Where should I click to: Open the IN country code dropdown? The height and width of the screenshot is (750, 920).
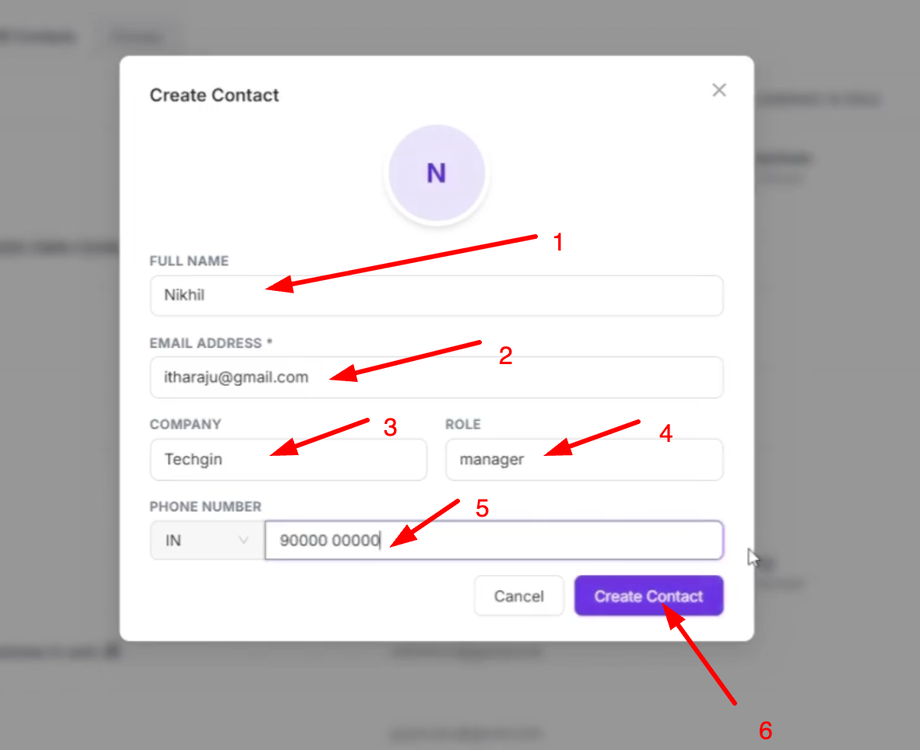tap(205, 540)
